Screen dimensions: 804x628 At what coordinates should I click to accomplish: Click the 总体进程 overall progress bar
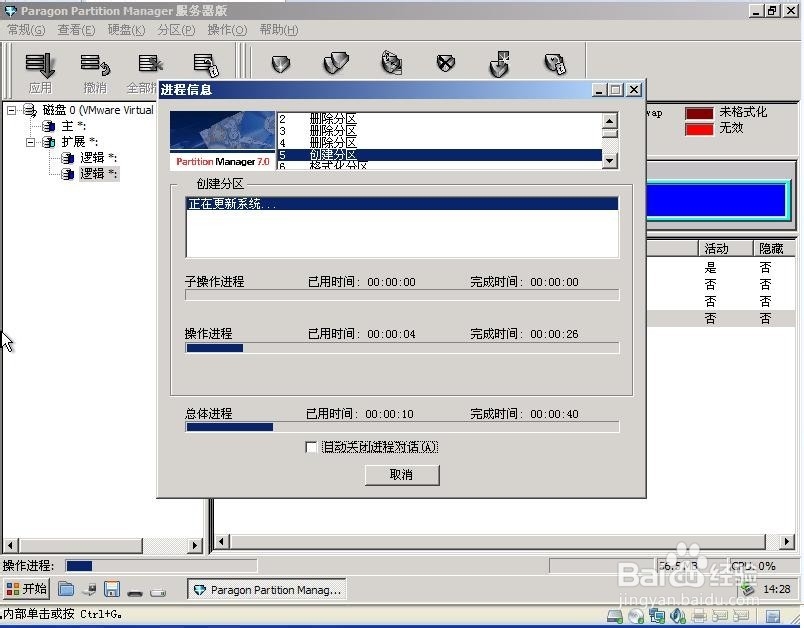point(402,427)
